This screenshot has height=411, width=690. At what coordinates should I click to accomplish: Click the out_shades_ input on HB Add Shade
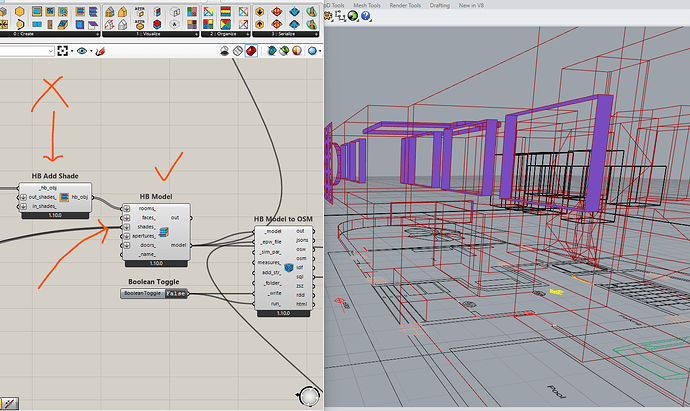pyautogui.click(x=42, y=197)
